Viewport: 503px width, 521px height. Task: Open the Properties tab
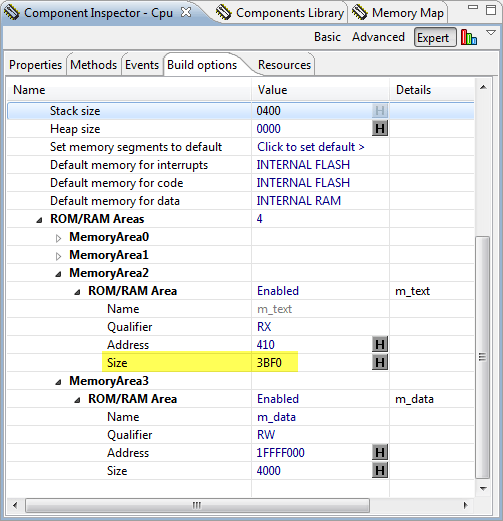(x=35, y=65)
